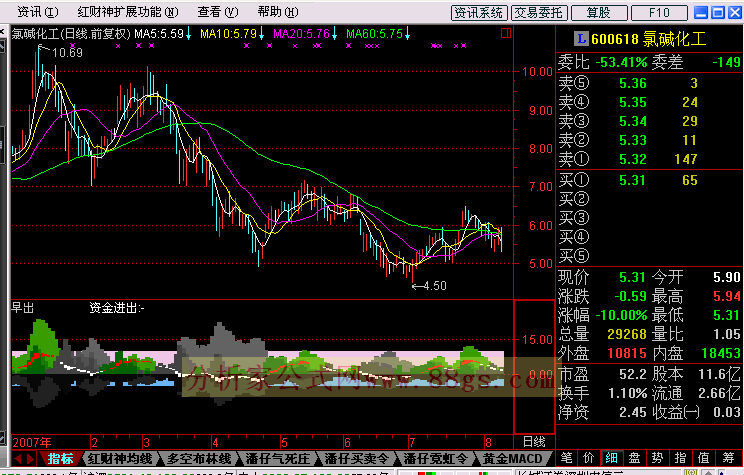Click the F10 button
744x475 pixels.
(659, 13)
